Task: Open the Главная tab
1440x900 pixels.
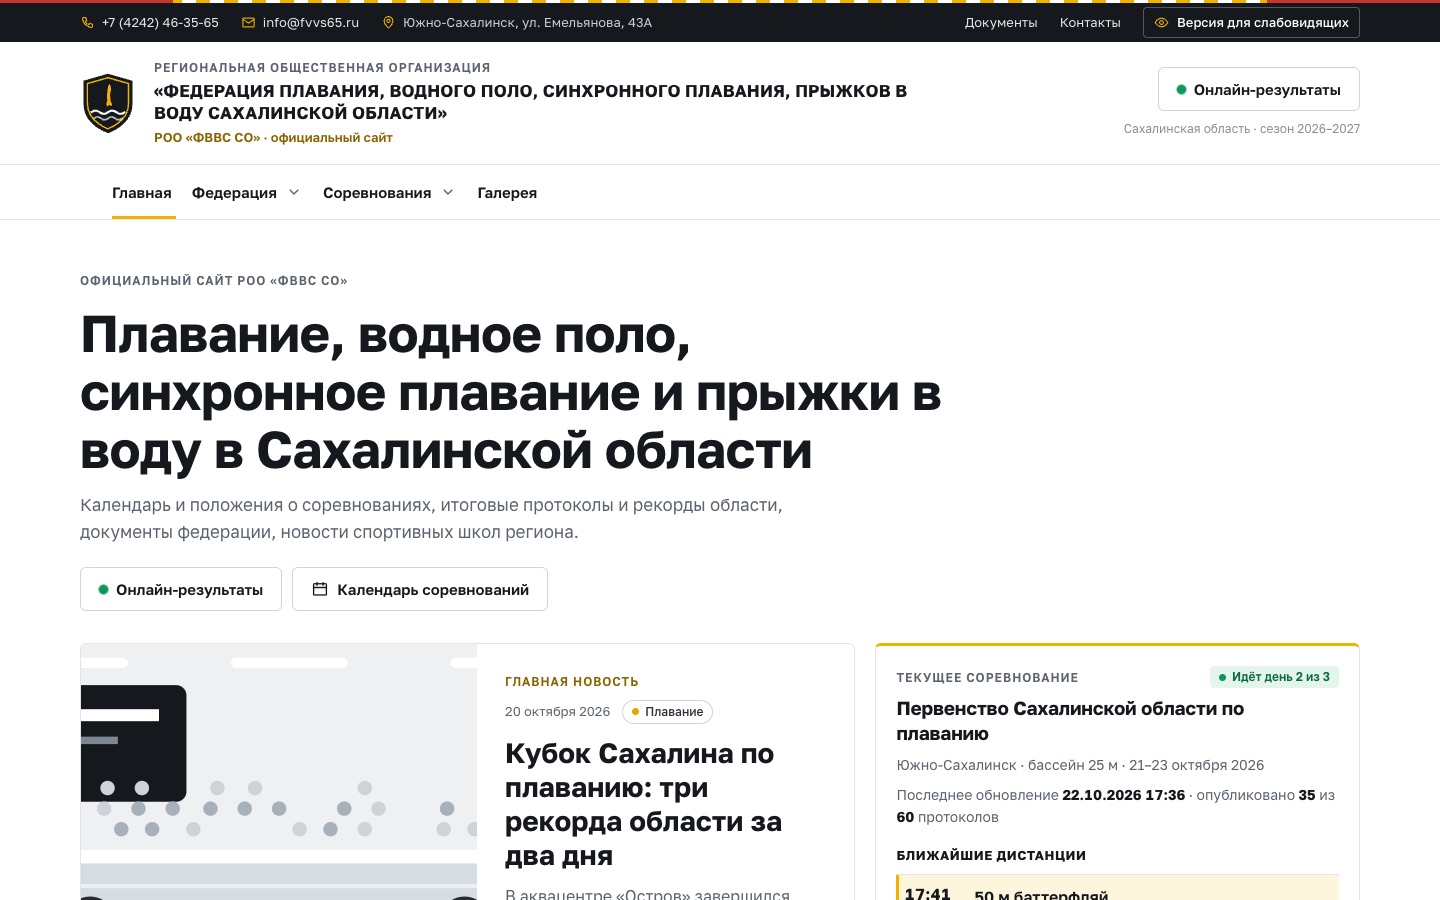Action: coord(142,193)
